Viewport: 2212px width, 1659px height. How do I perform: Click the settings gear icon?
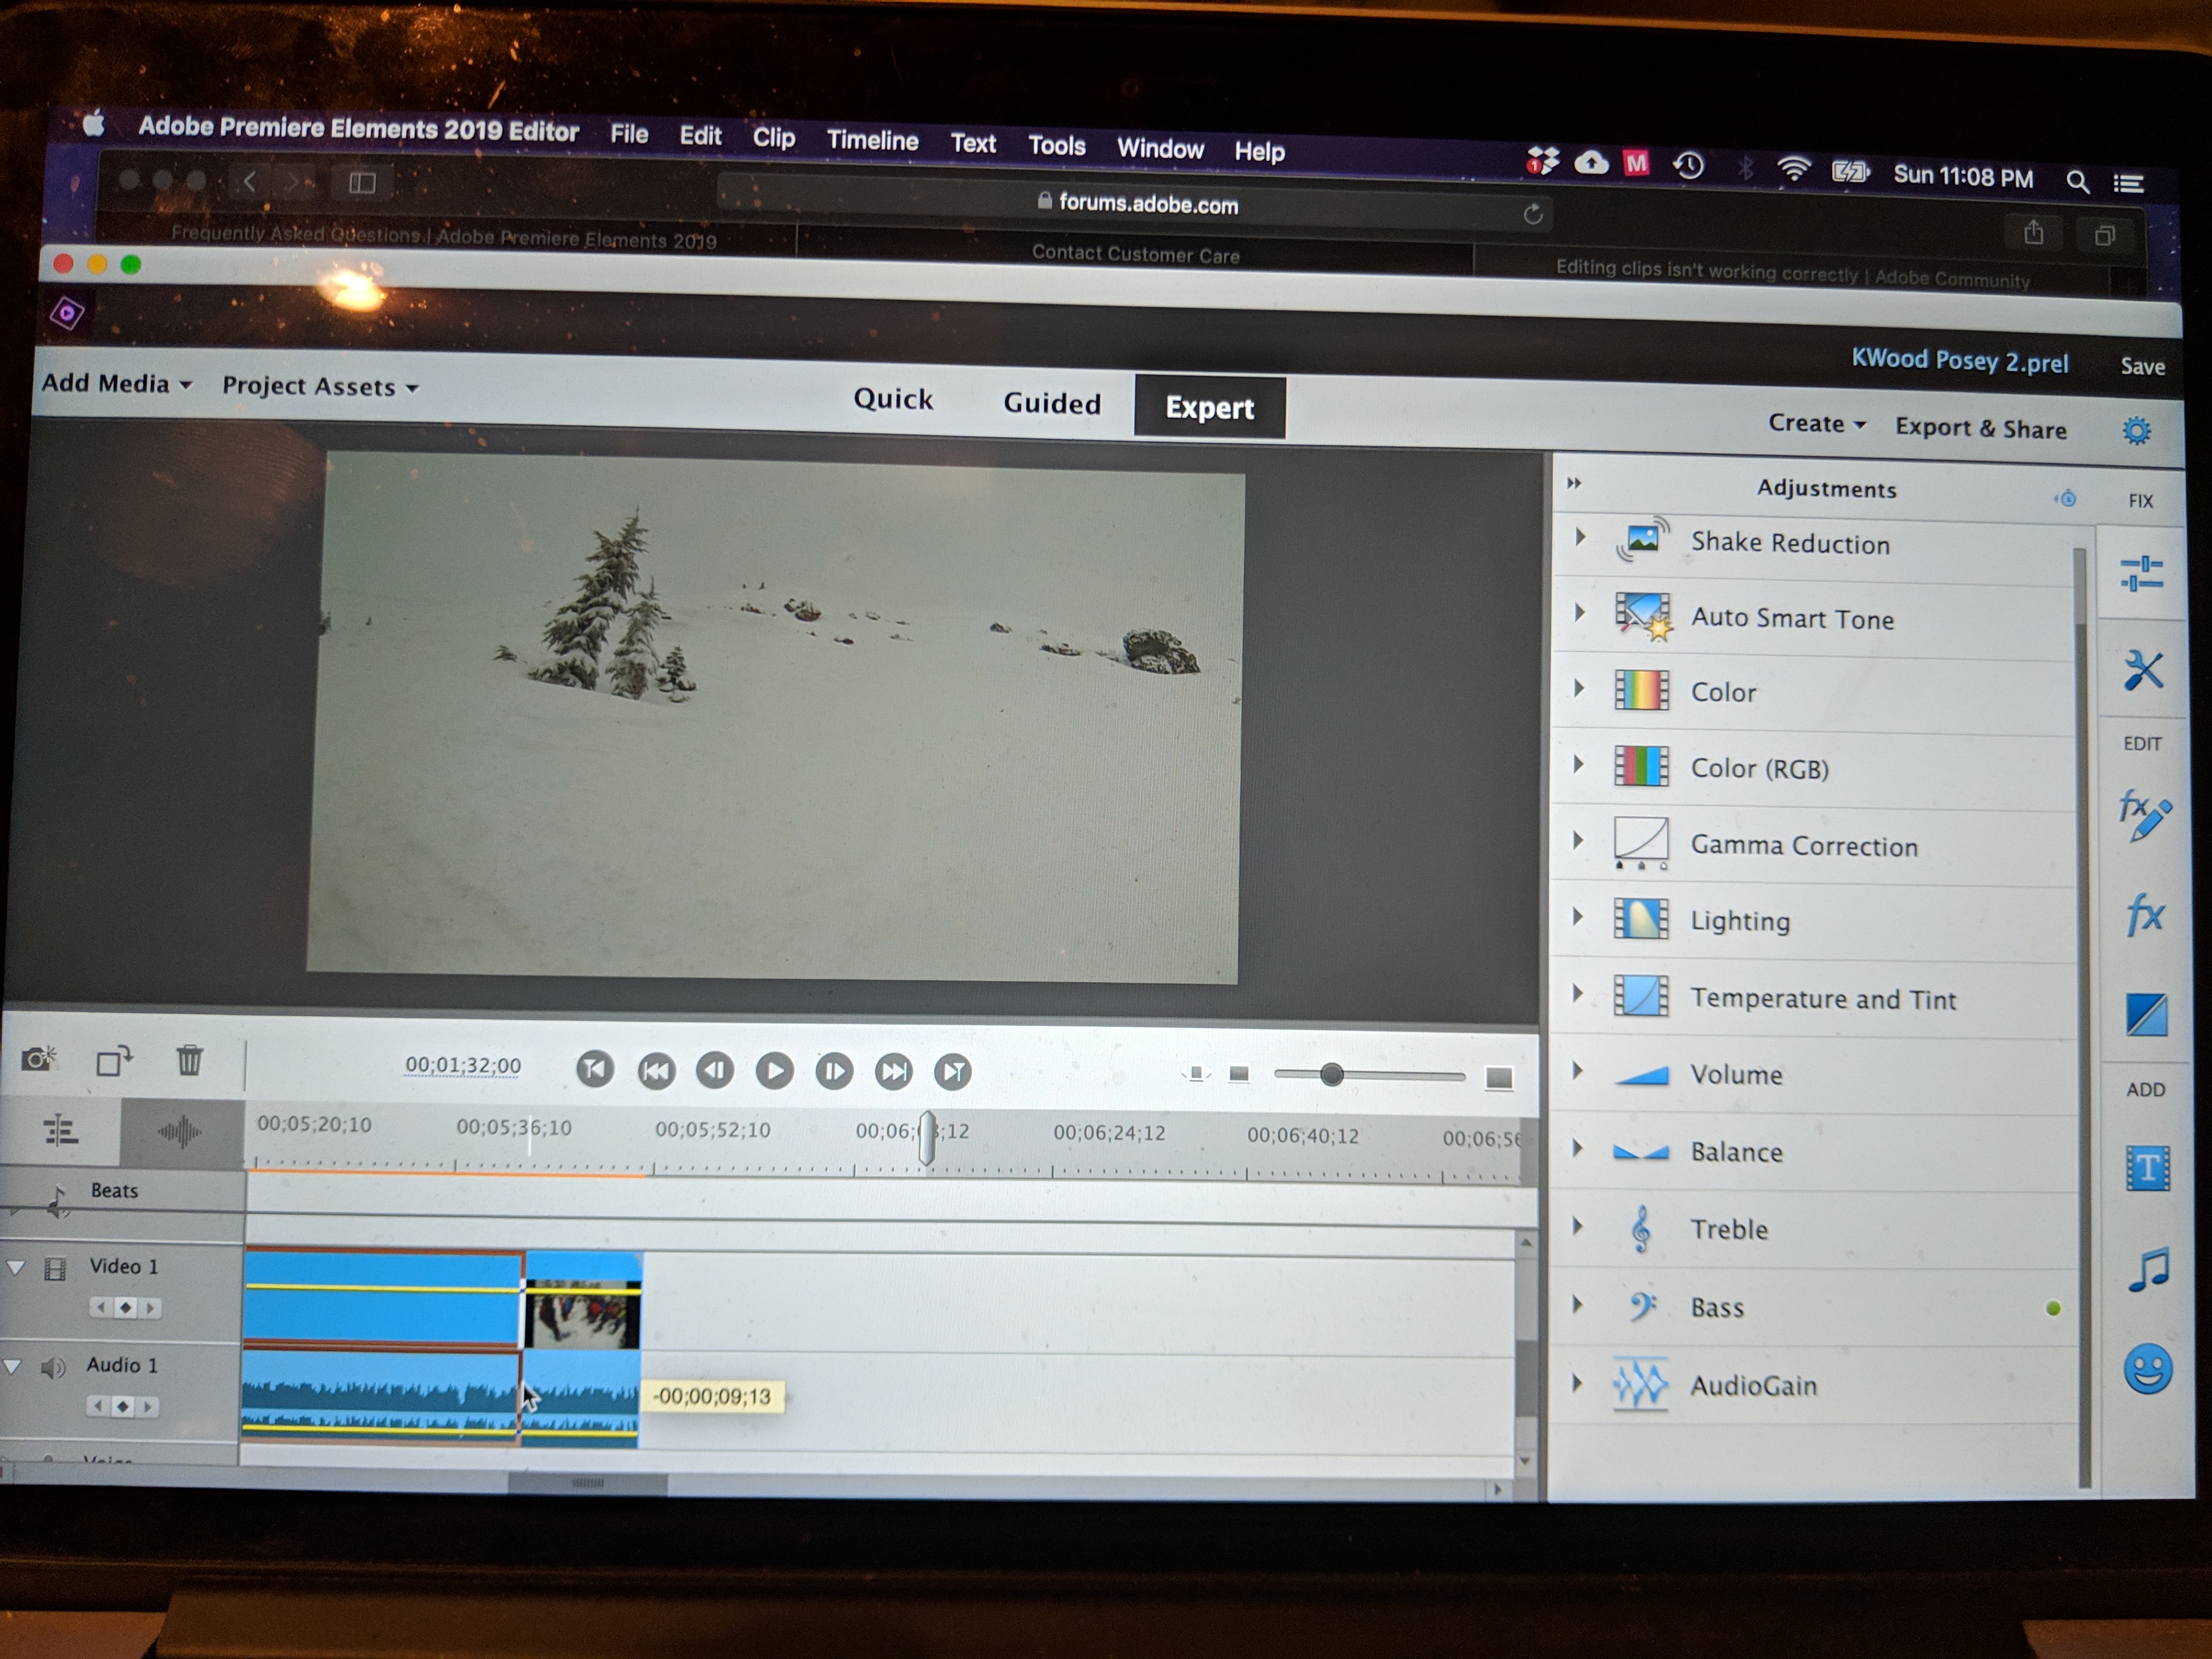(2136, 431)
